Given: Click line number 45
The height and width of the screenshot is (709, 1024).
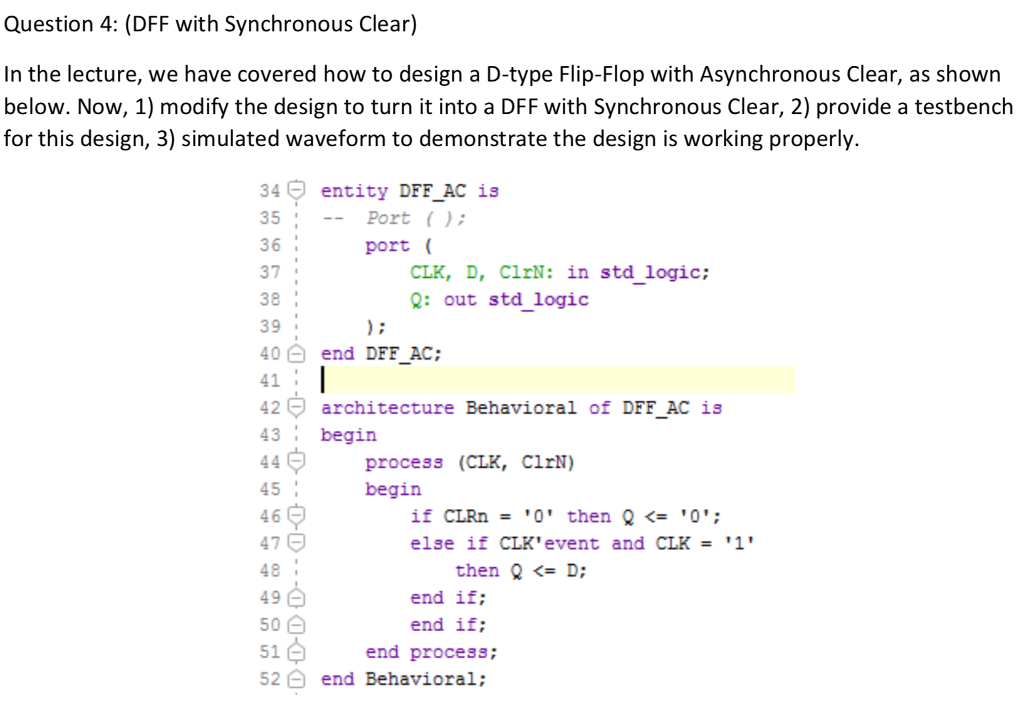Looking at the screenshot, I should tap(269, 488).
